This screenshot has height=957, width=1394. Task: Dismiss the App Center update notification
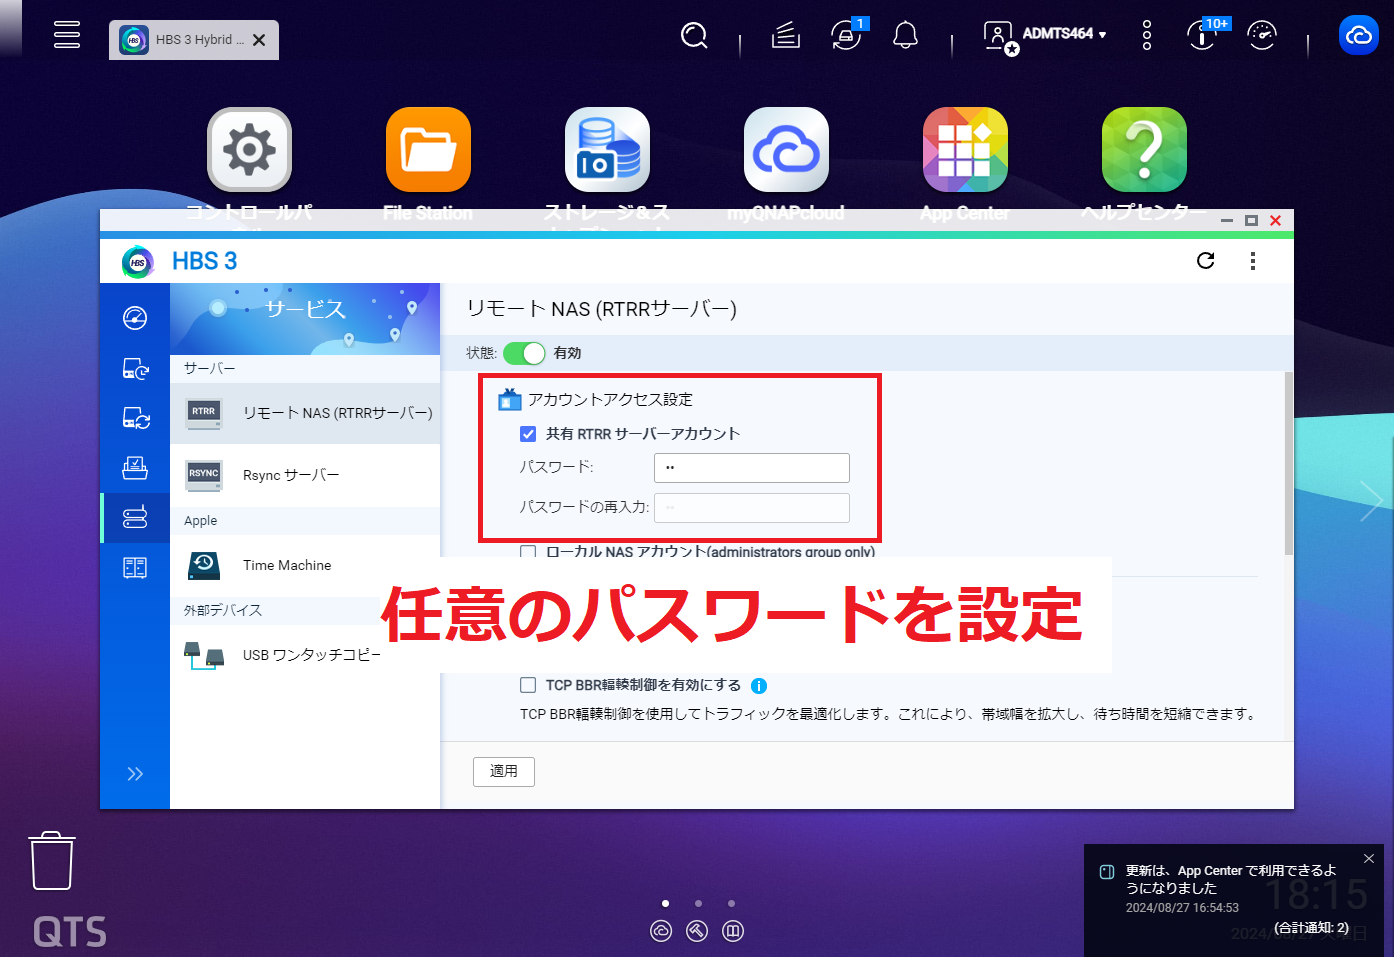pos(1369,859)
